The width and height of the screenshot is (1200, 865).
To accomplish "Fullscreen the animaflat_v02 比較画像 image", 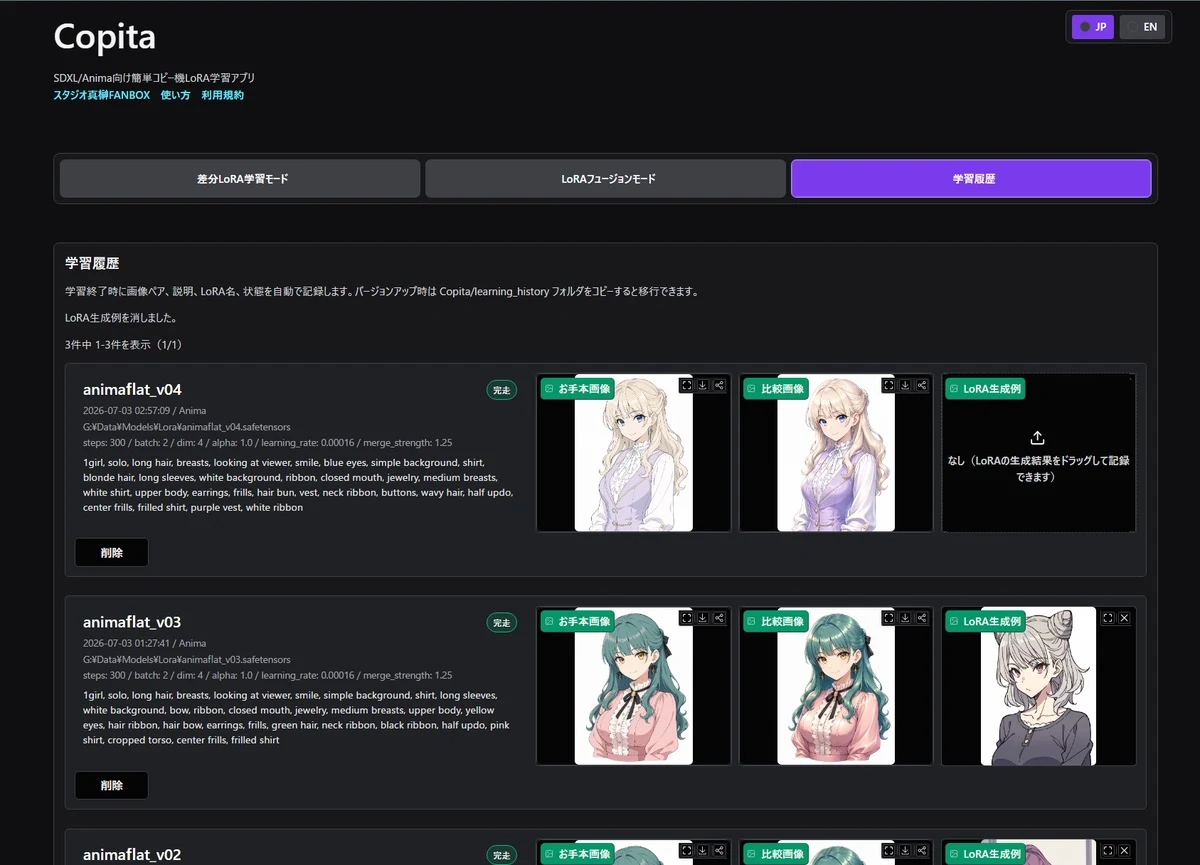I will pyautogui.click(x=888, y=851).
